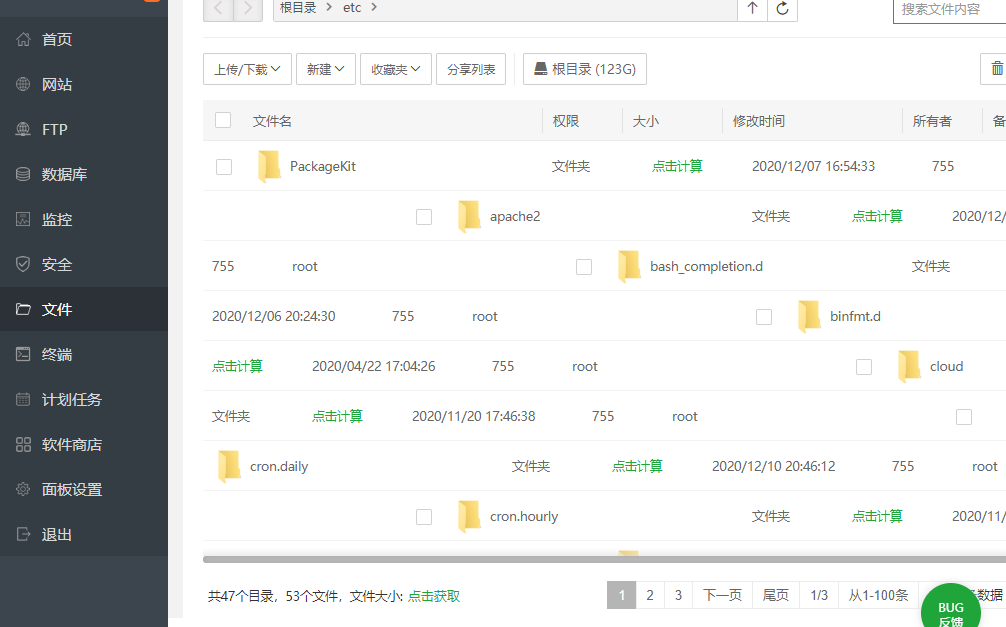Open the recycle bin trash icon
Viewport: 1006px width, 627px height.
996,69
